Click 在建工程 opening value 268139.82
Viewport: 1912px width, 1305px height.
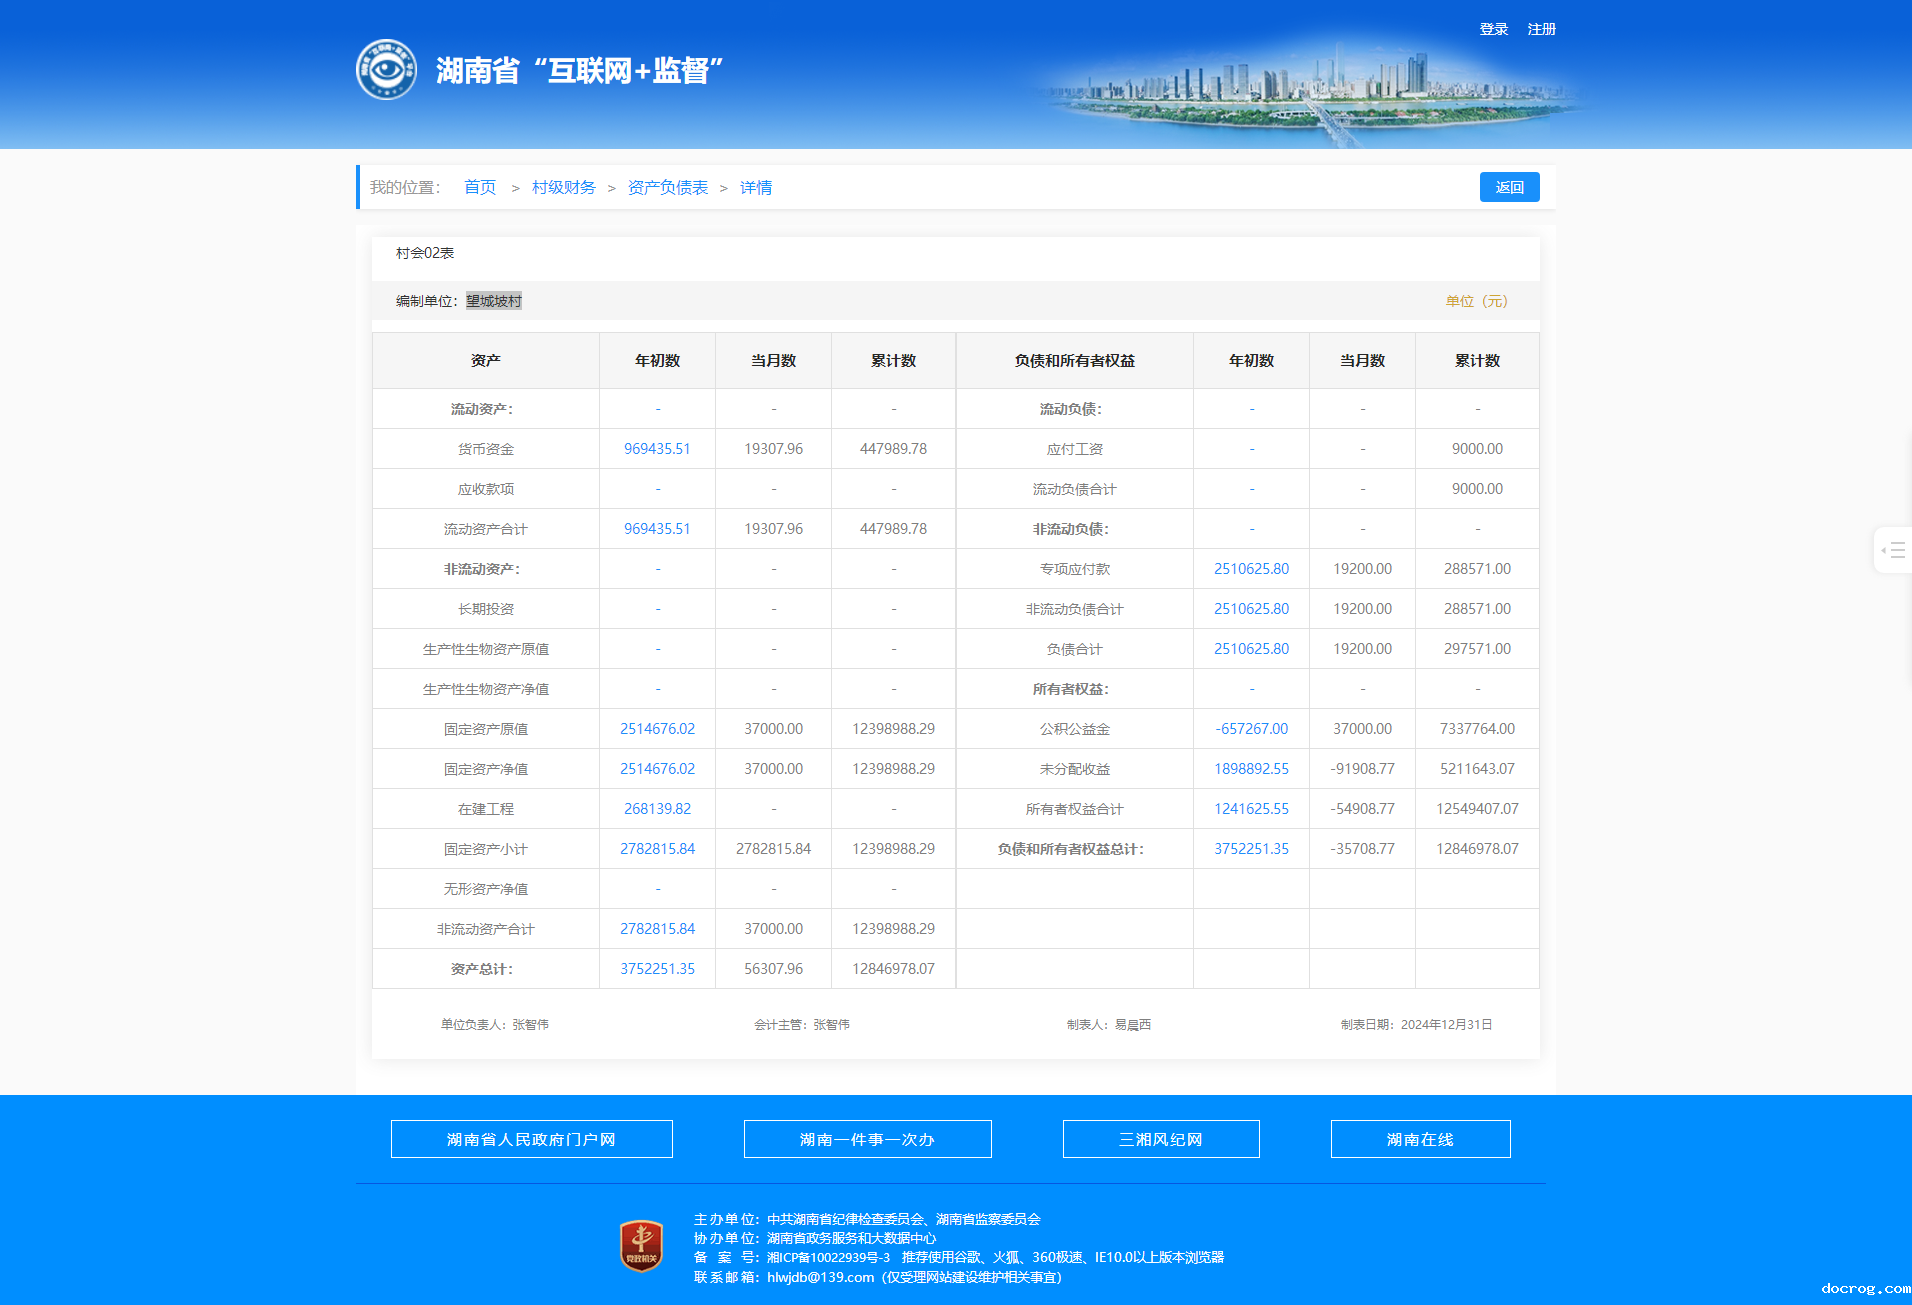(657, 809)
